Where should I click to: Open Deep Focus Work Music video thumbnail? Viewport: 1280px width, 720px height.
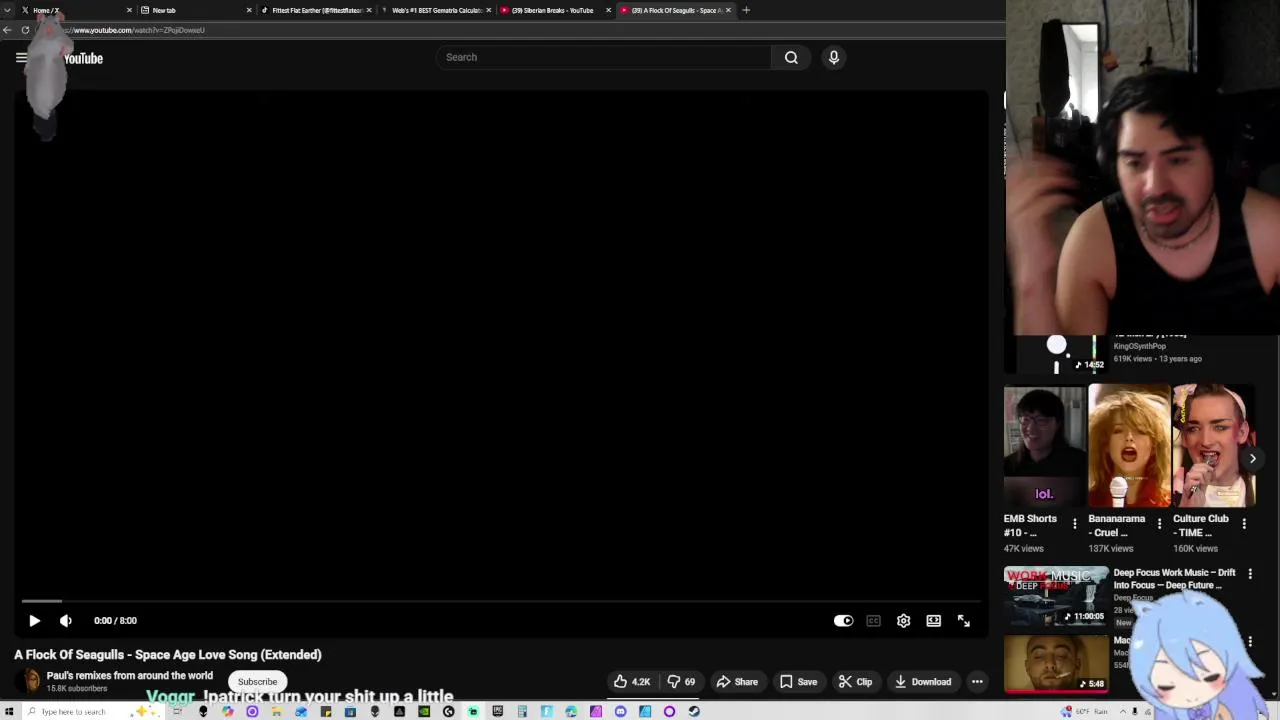(1056, 596)
